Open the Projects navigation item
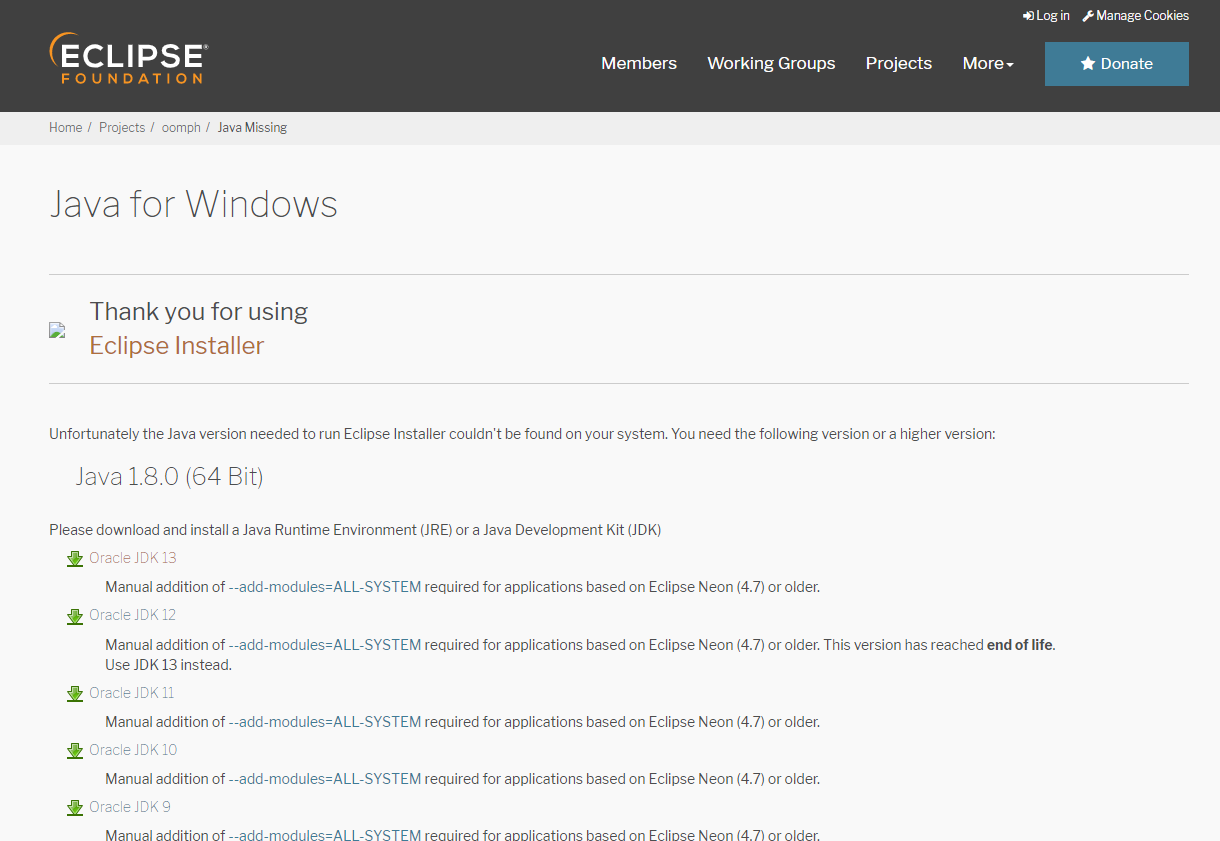1220x841 pixels. pos(899,63)
